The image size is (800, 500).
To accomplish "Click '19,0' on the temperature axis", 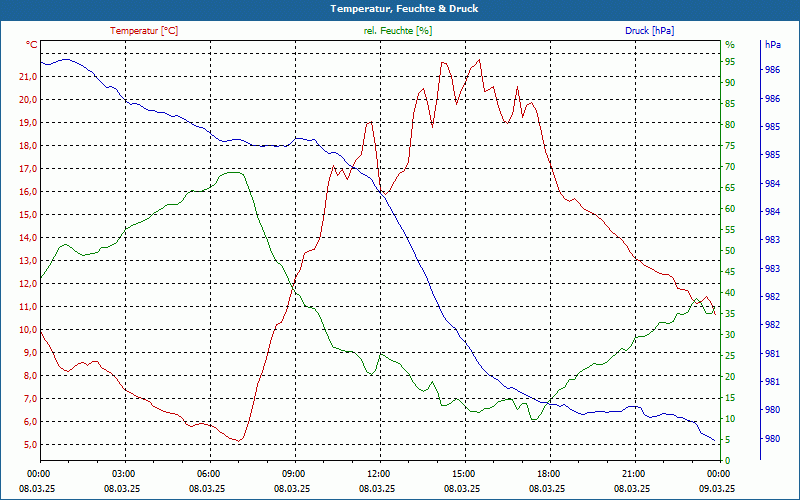I will (x=28, y=122).
